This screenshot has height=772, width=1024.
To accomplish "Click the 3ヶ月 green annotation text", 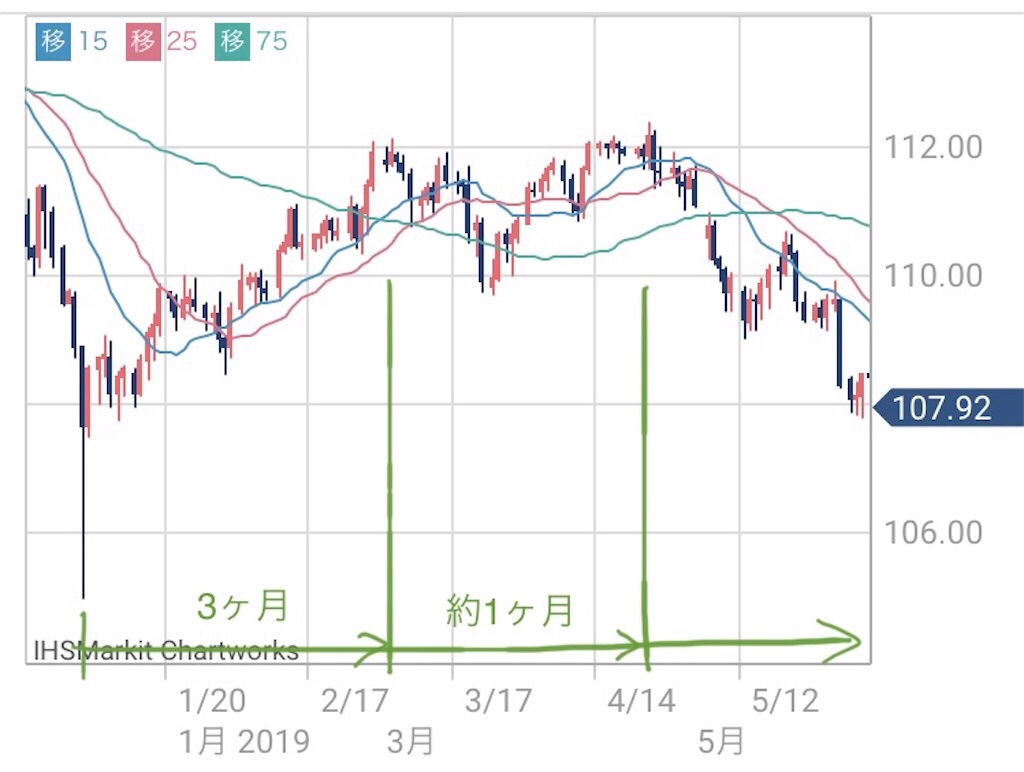I will 242,605.
